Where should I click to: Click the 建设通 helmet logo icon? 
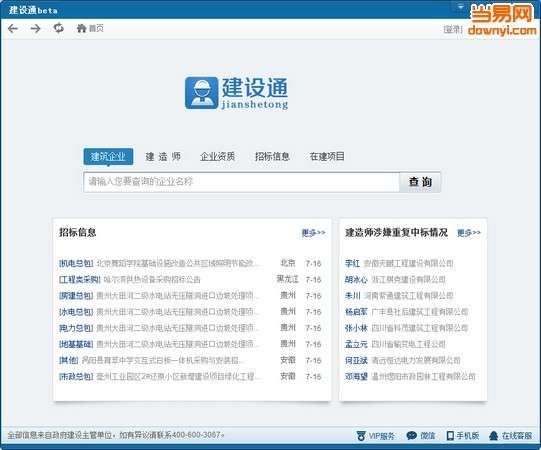pos(201,93)
